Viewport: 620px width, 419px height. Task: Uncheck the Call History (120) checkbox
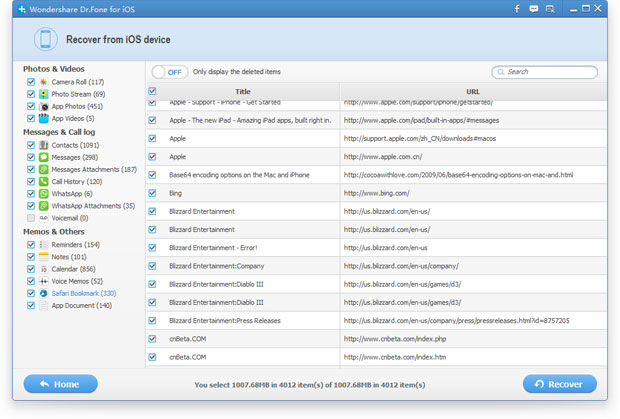pos(31,181)
